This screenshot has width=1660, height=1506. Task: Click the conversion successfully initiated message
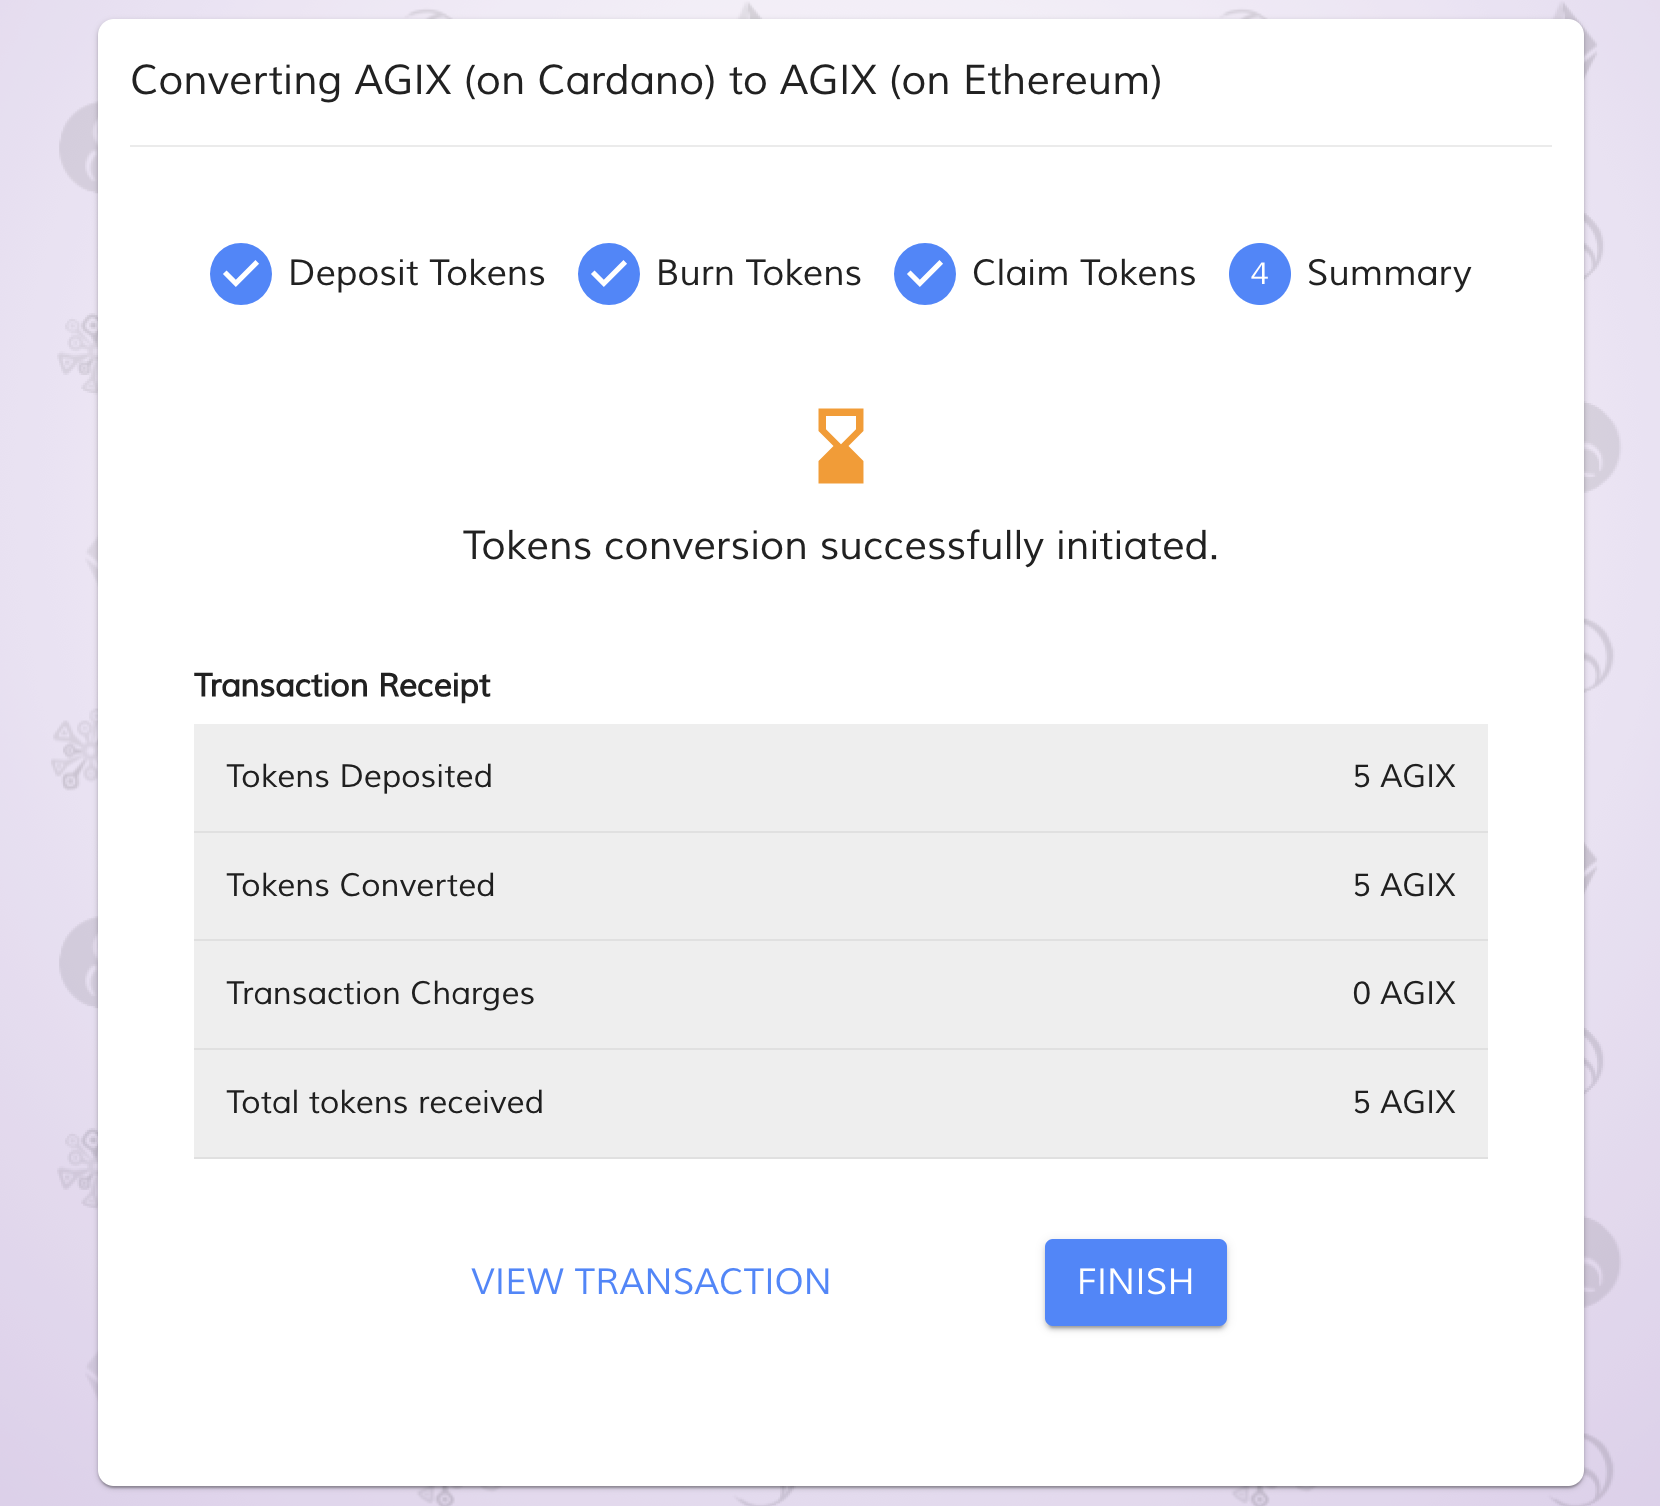841,547
